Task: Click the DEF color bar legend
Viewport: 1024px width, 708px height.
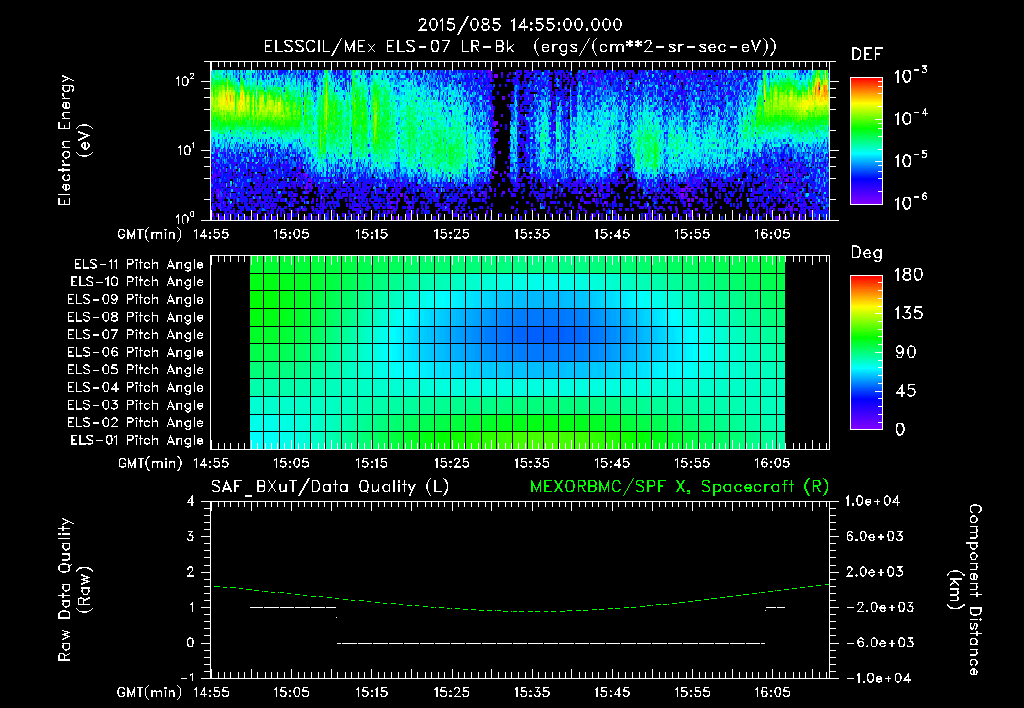Action: coord(866,140)
